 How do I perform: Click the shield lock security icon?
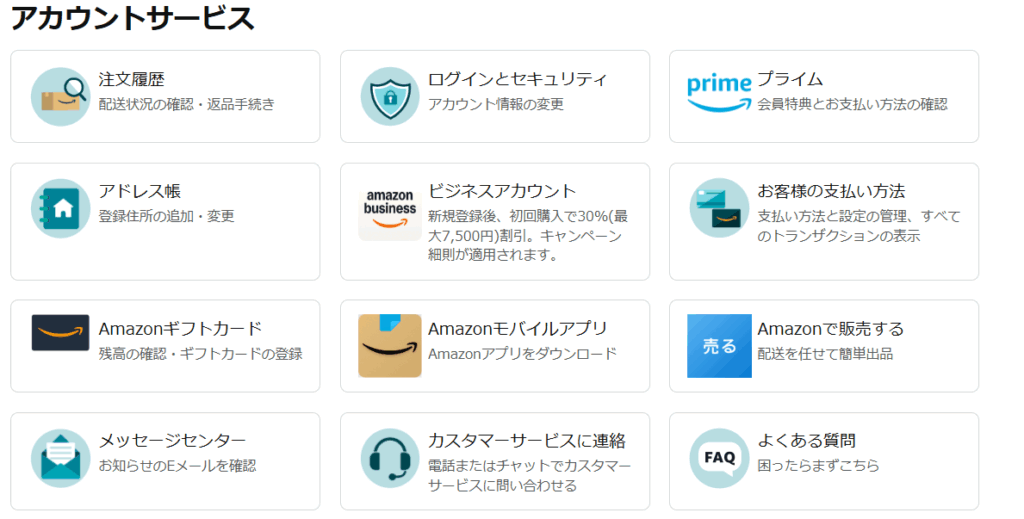(390, 96)
